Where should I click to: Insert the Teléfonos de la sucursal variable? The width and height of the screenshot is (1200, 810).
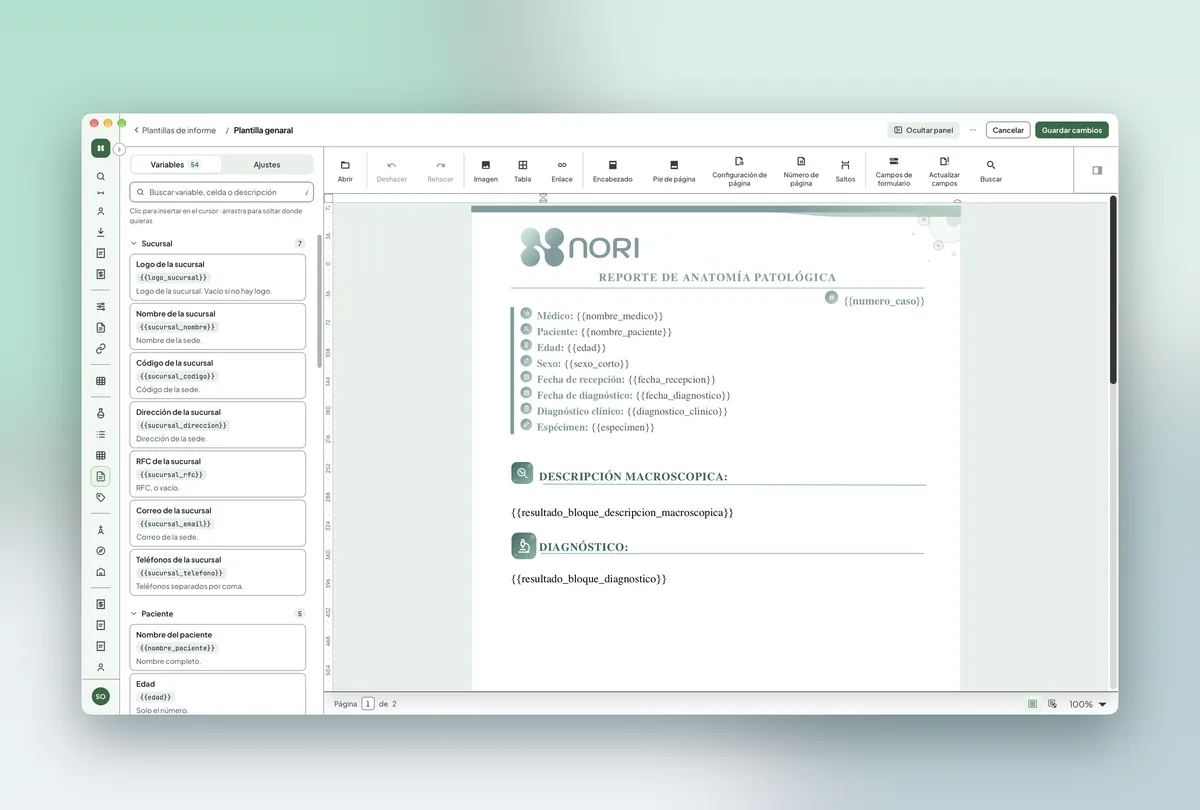218,572
